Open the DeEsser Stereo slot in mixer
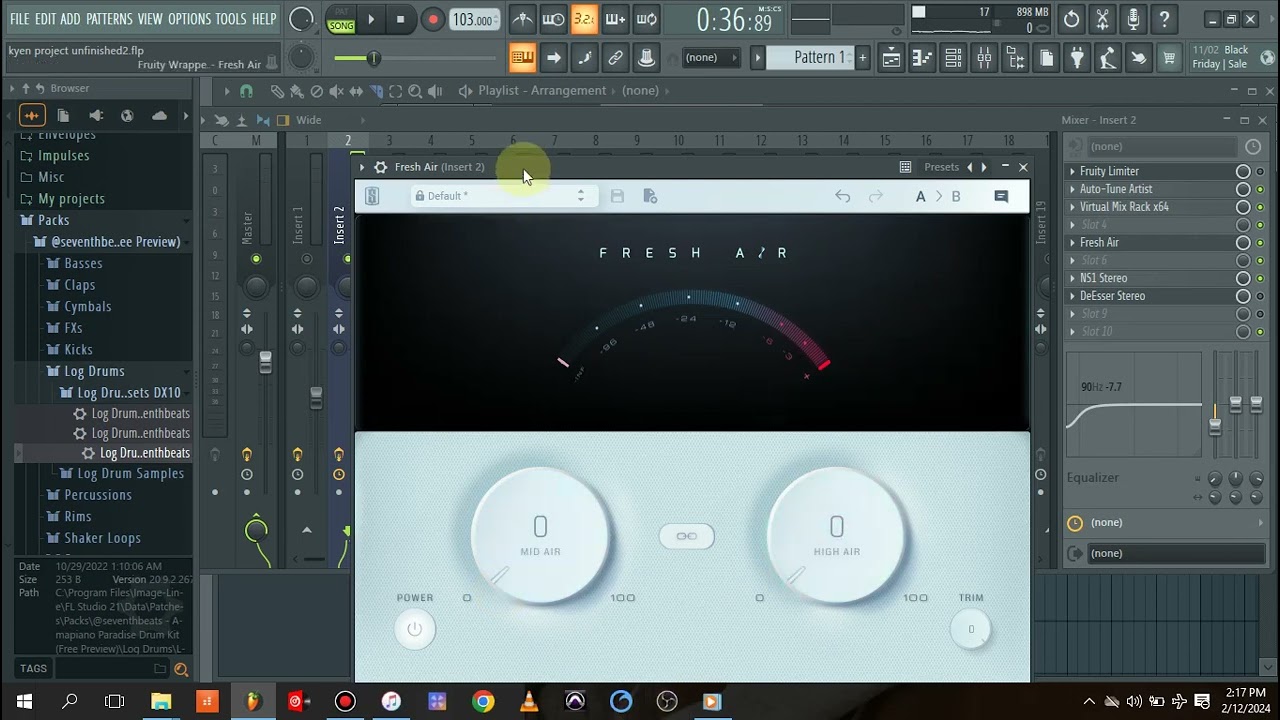This screenshot has height=720, width=1280. coord(1153,296)
